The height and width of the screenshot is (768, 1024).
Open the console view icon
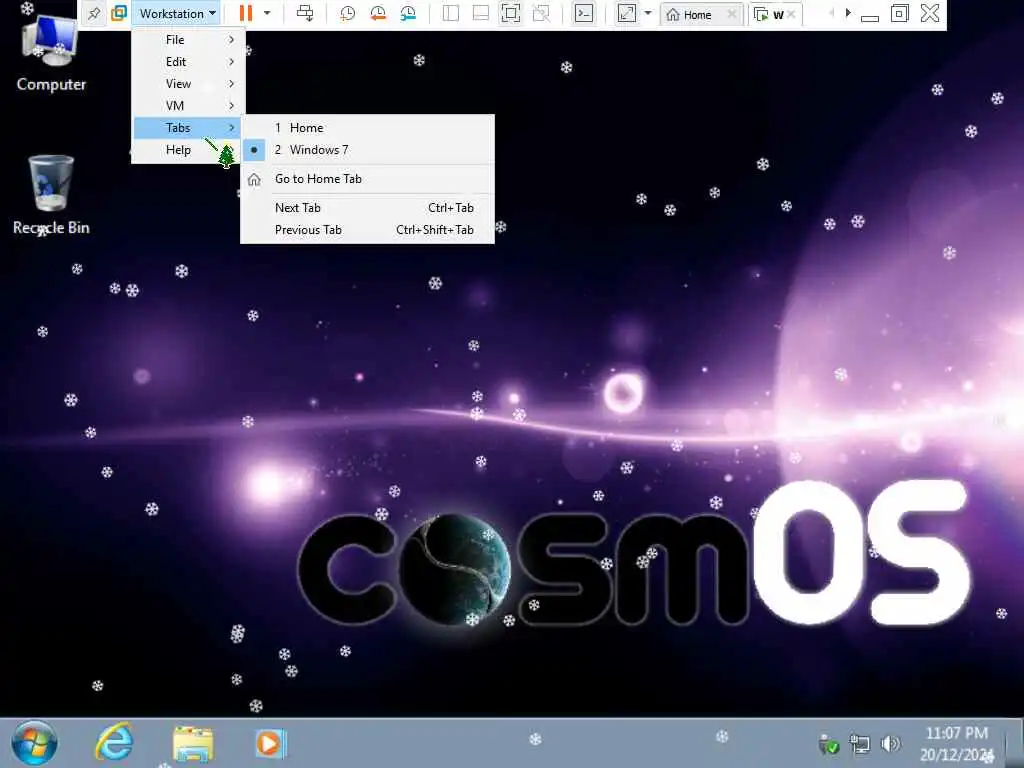click(584, 13)
